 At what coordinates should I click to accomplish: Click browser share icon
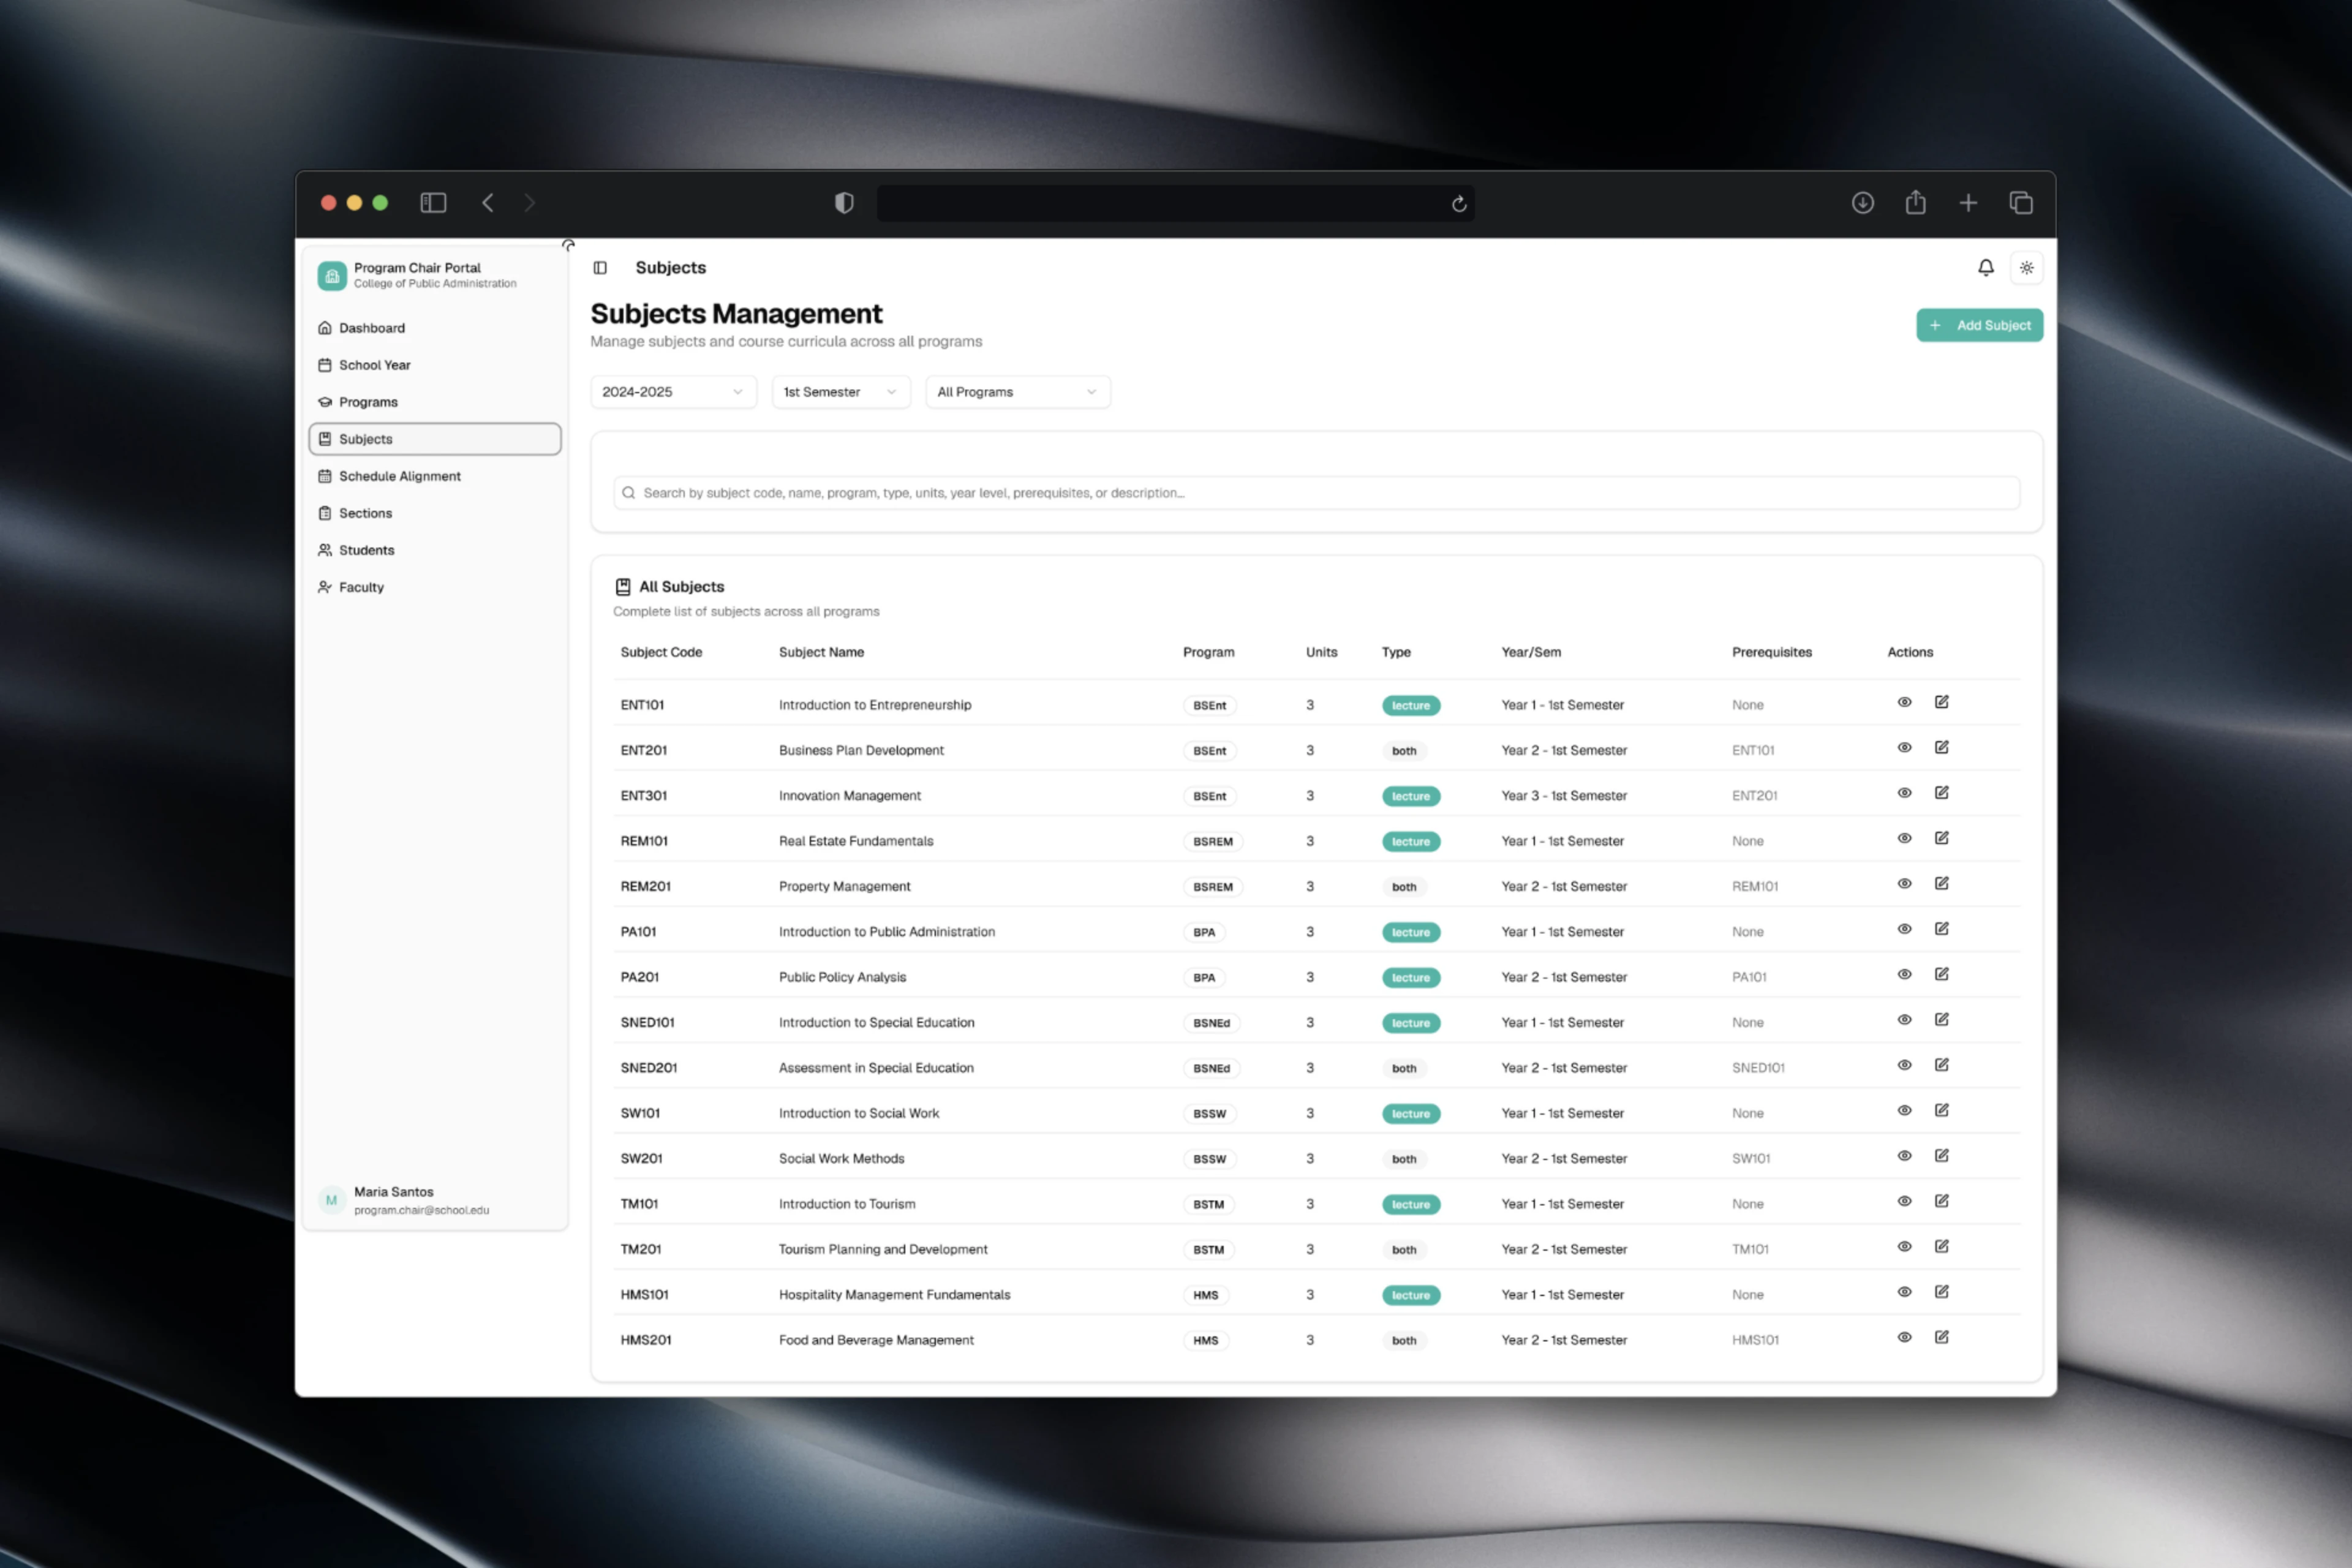(1915, 203)
